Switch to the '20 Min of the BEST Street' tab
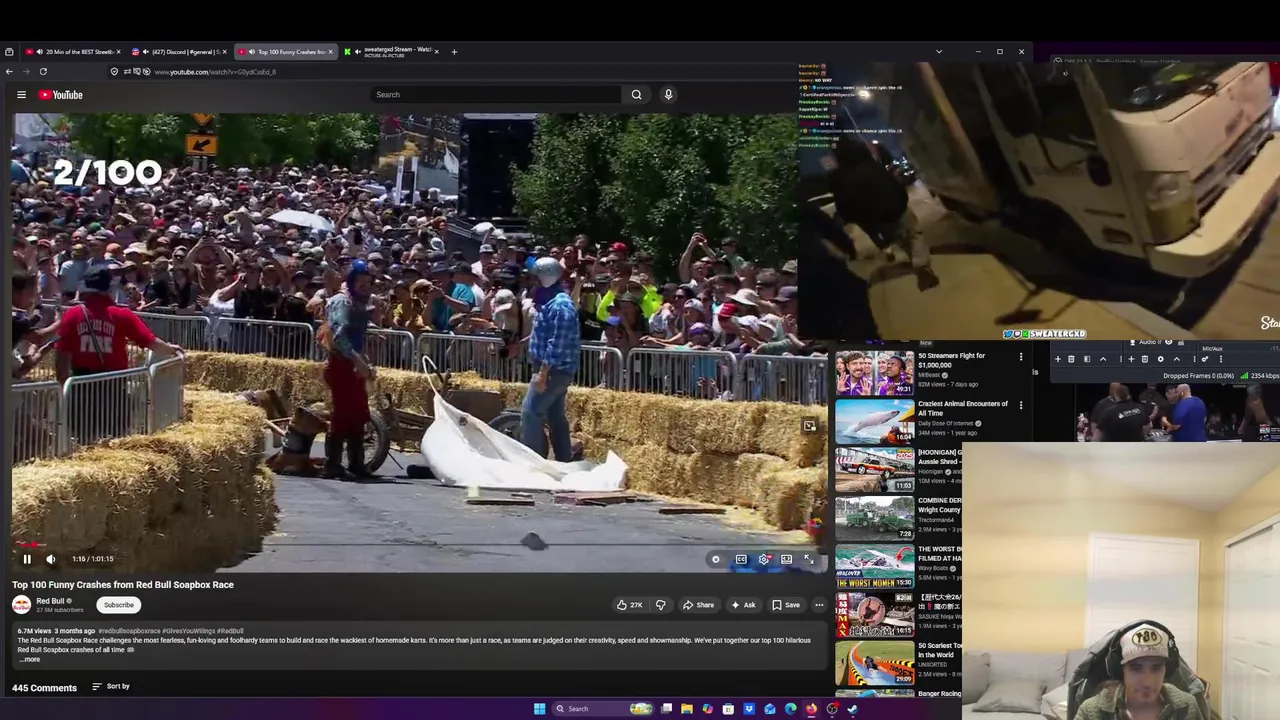The width and height of the screenshot is (1280, 720). point(72,52)
